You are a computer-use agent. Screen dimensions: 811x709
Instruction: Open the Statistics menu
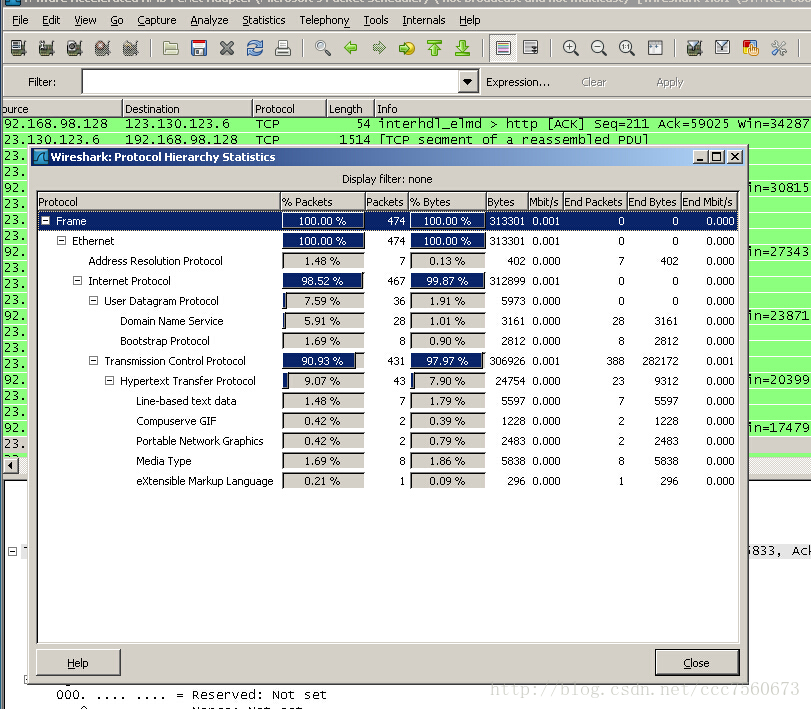264,20
